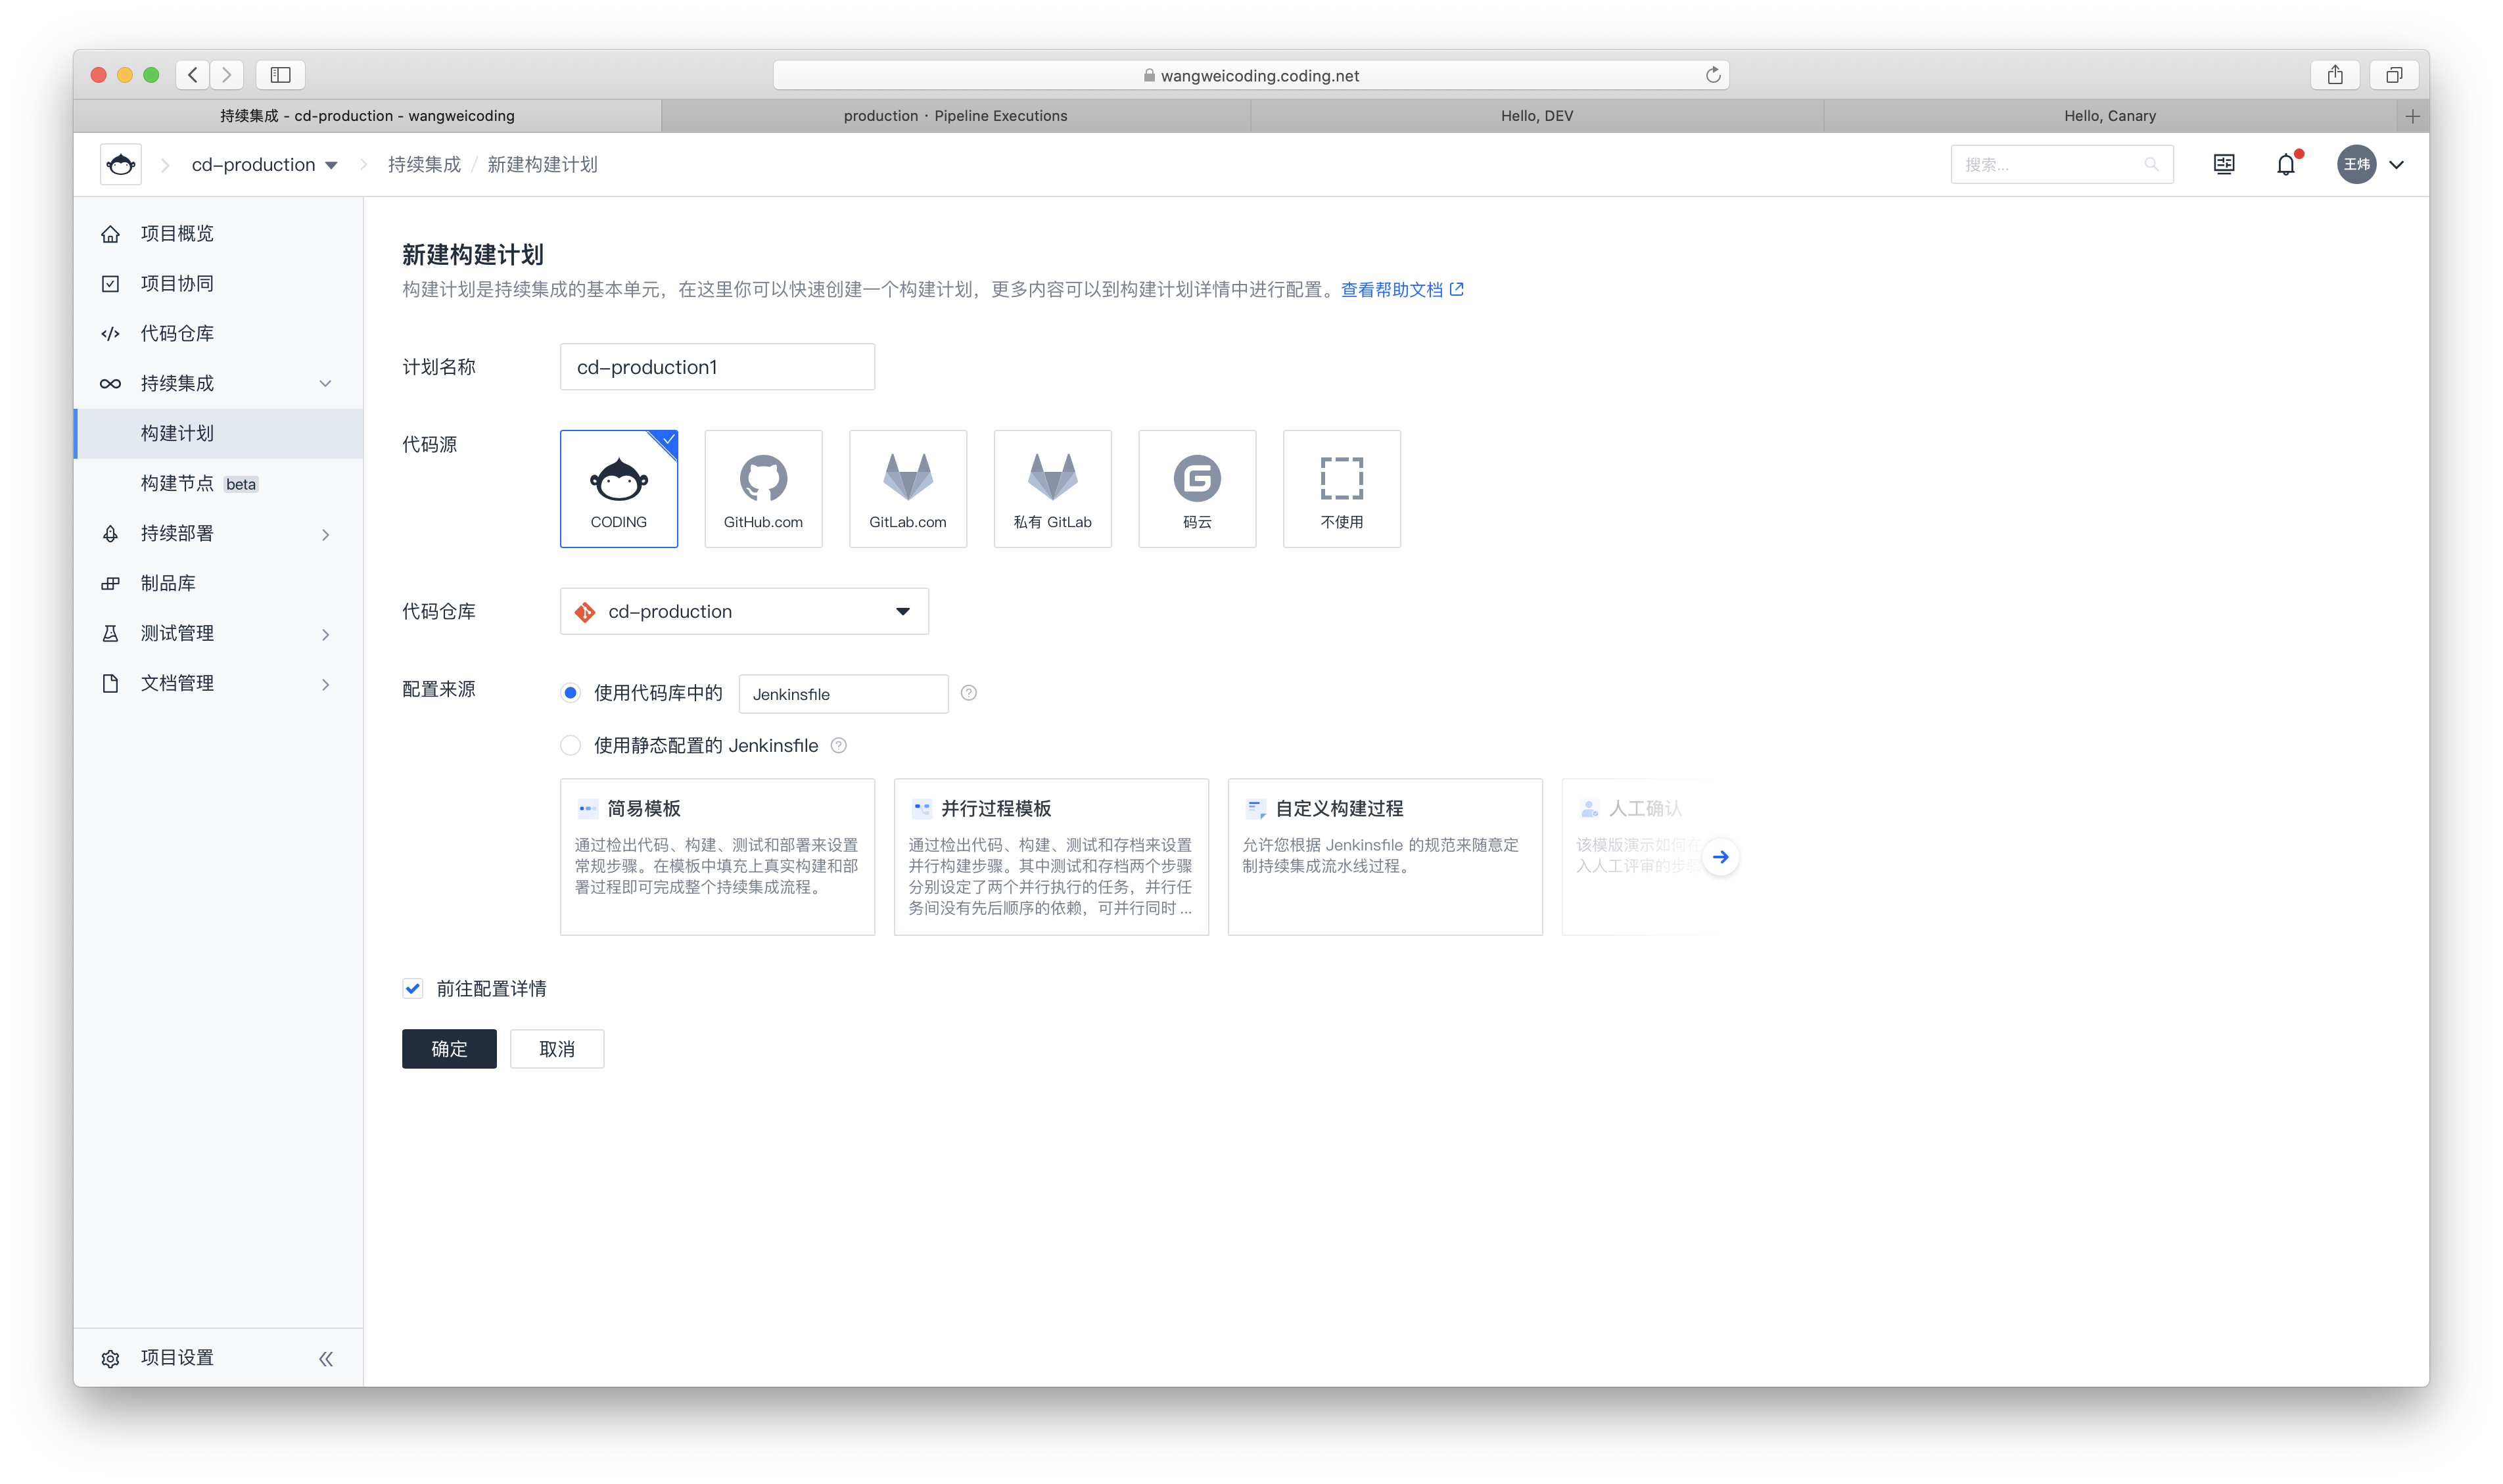Open 查看帮助文档 help link
This screenshot has height=1484, width=2503.
1402,289
